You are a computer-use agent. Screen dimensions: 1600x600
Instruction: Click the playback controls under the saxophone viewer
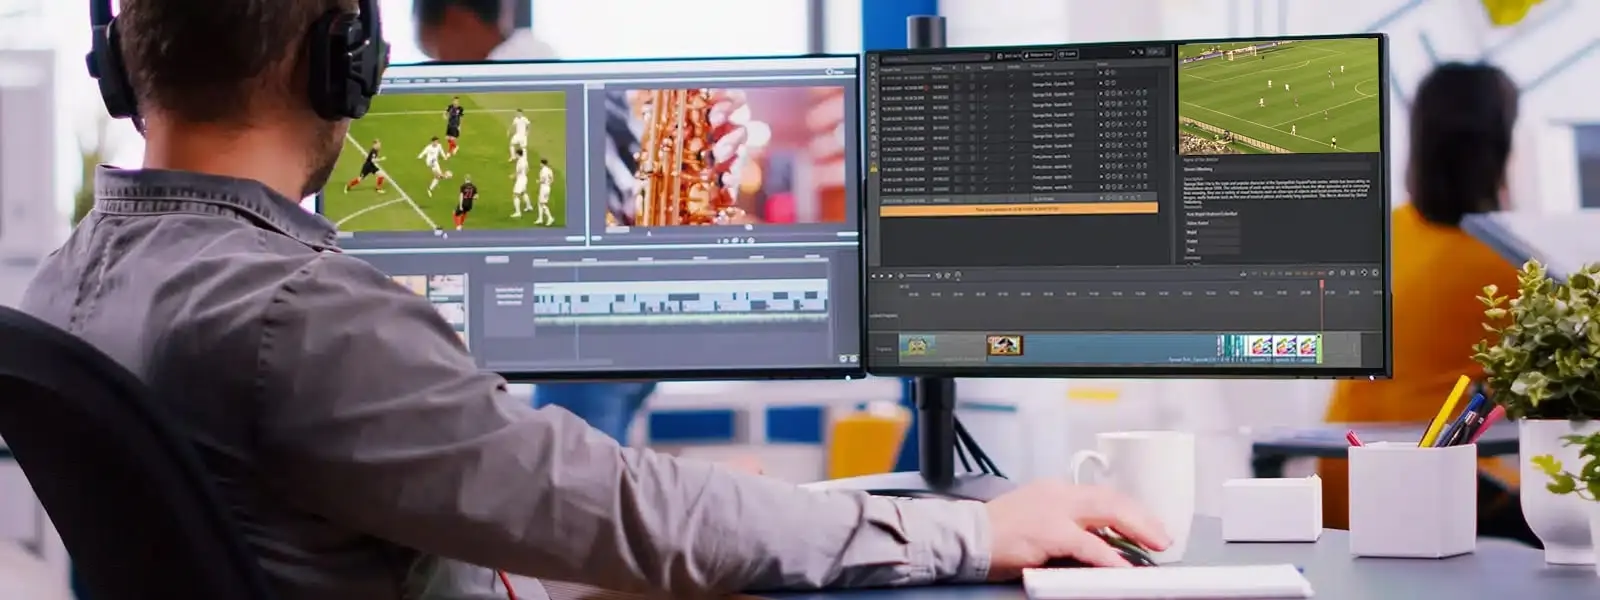coord(735,240)
